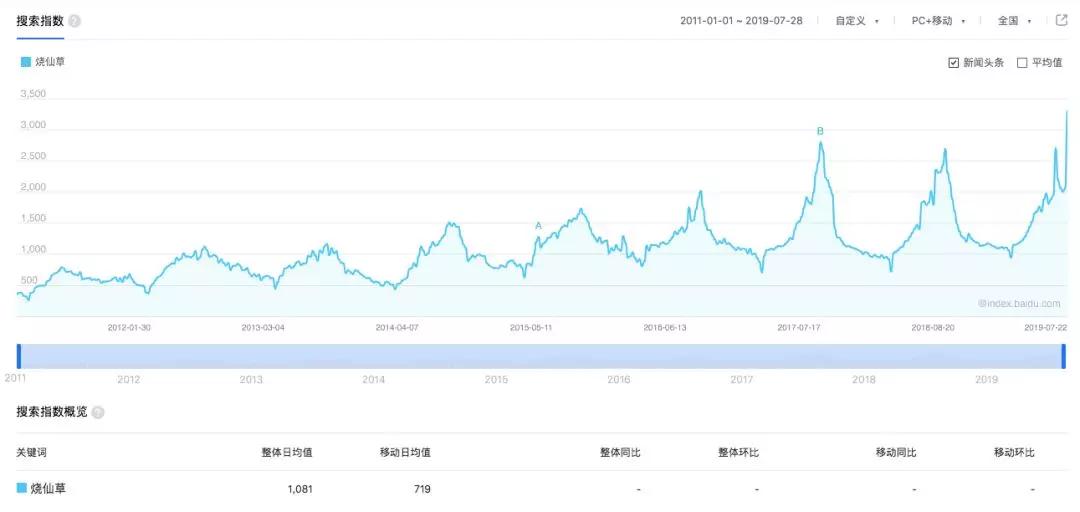Click the 烧仙草 legend label above chart
This screenshot has width=1080, height=512.
coord(50,62)
